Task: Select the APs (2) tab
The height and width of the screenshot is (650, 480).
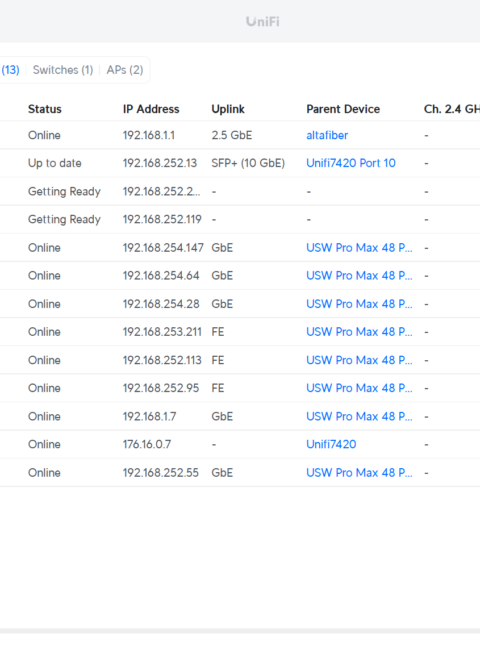Action: [125, 70]
